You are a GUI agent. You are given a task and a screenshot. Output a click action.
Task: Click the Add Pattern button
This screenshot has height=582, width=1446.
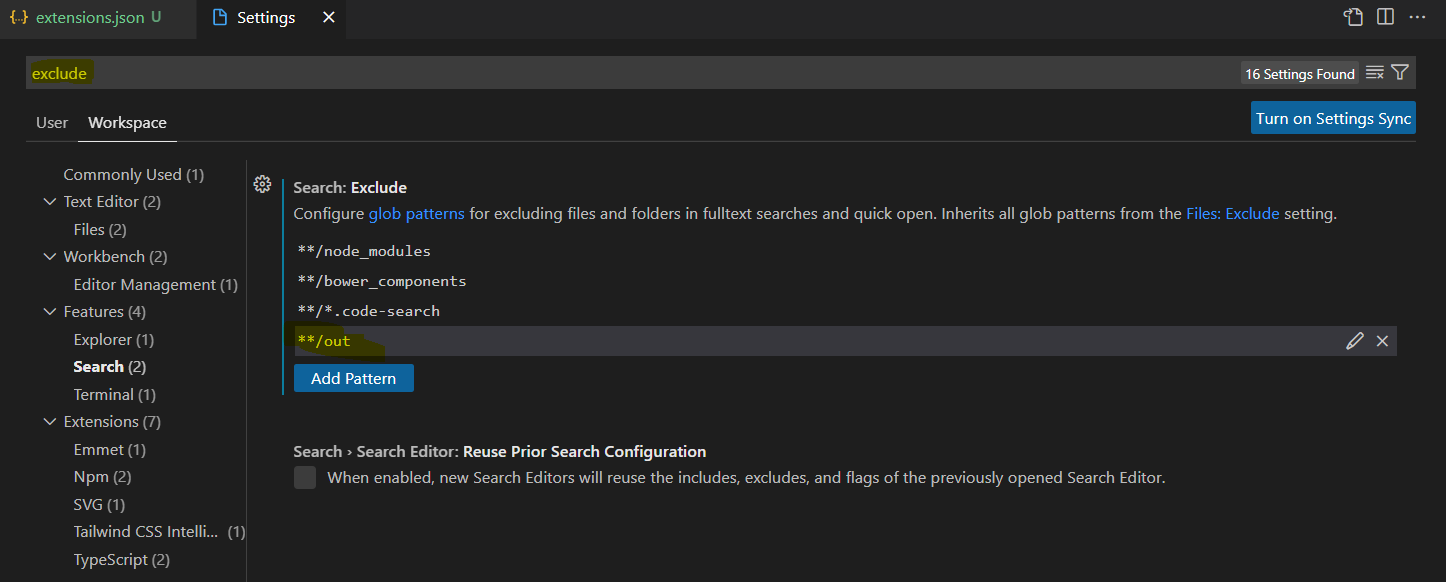click(x=353, y=378)
